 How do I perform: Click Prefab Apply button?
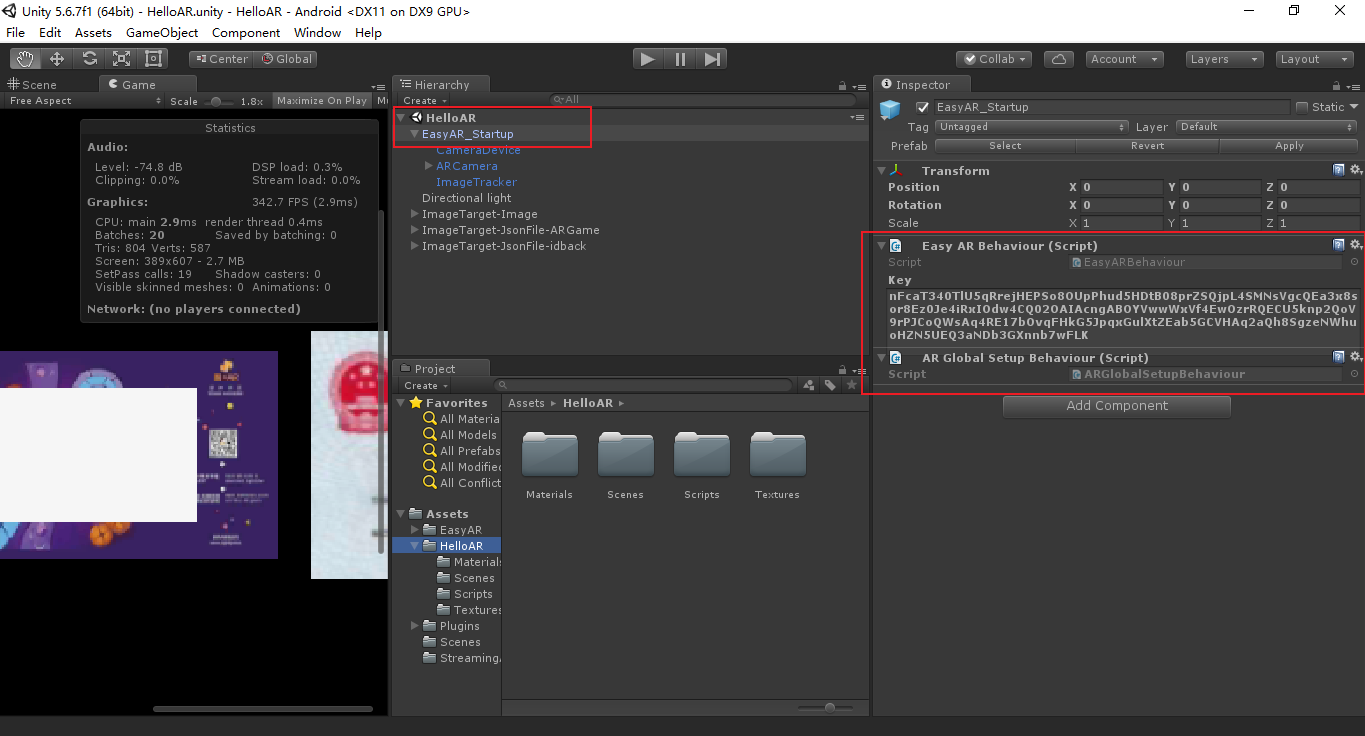[x=1289, y=145]
